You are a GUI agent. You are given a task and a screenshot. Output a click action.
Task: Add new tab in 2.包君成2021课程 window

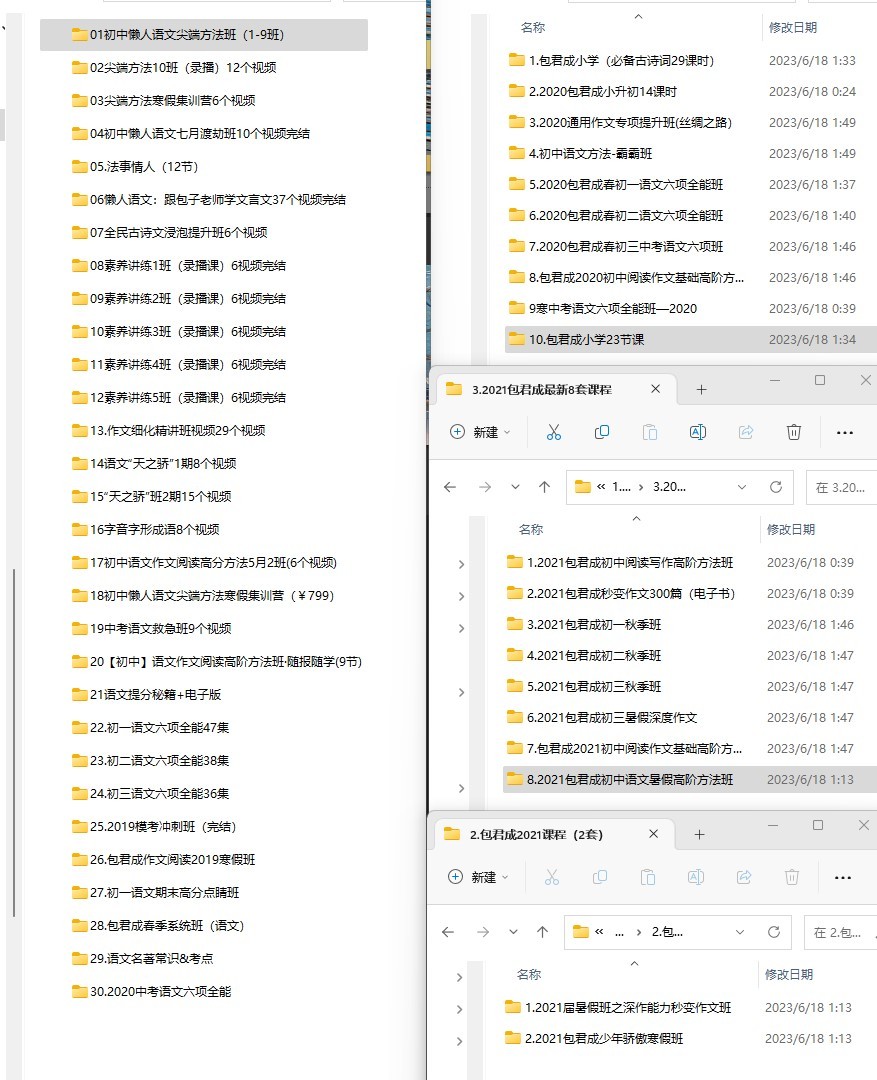tap(699, 834)
